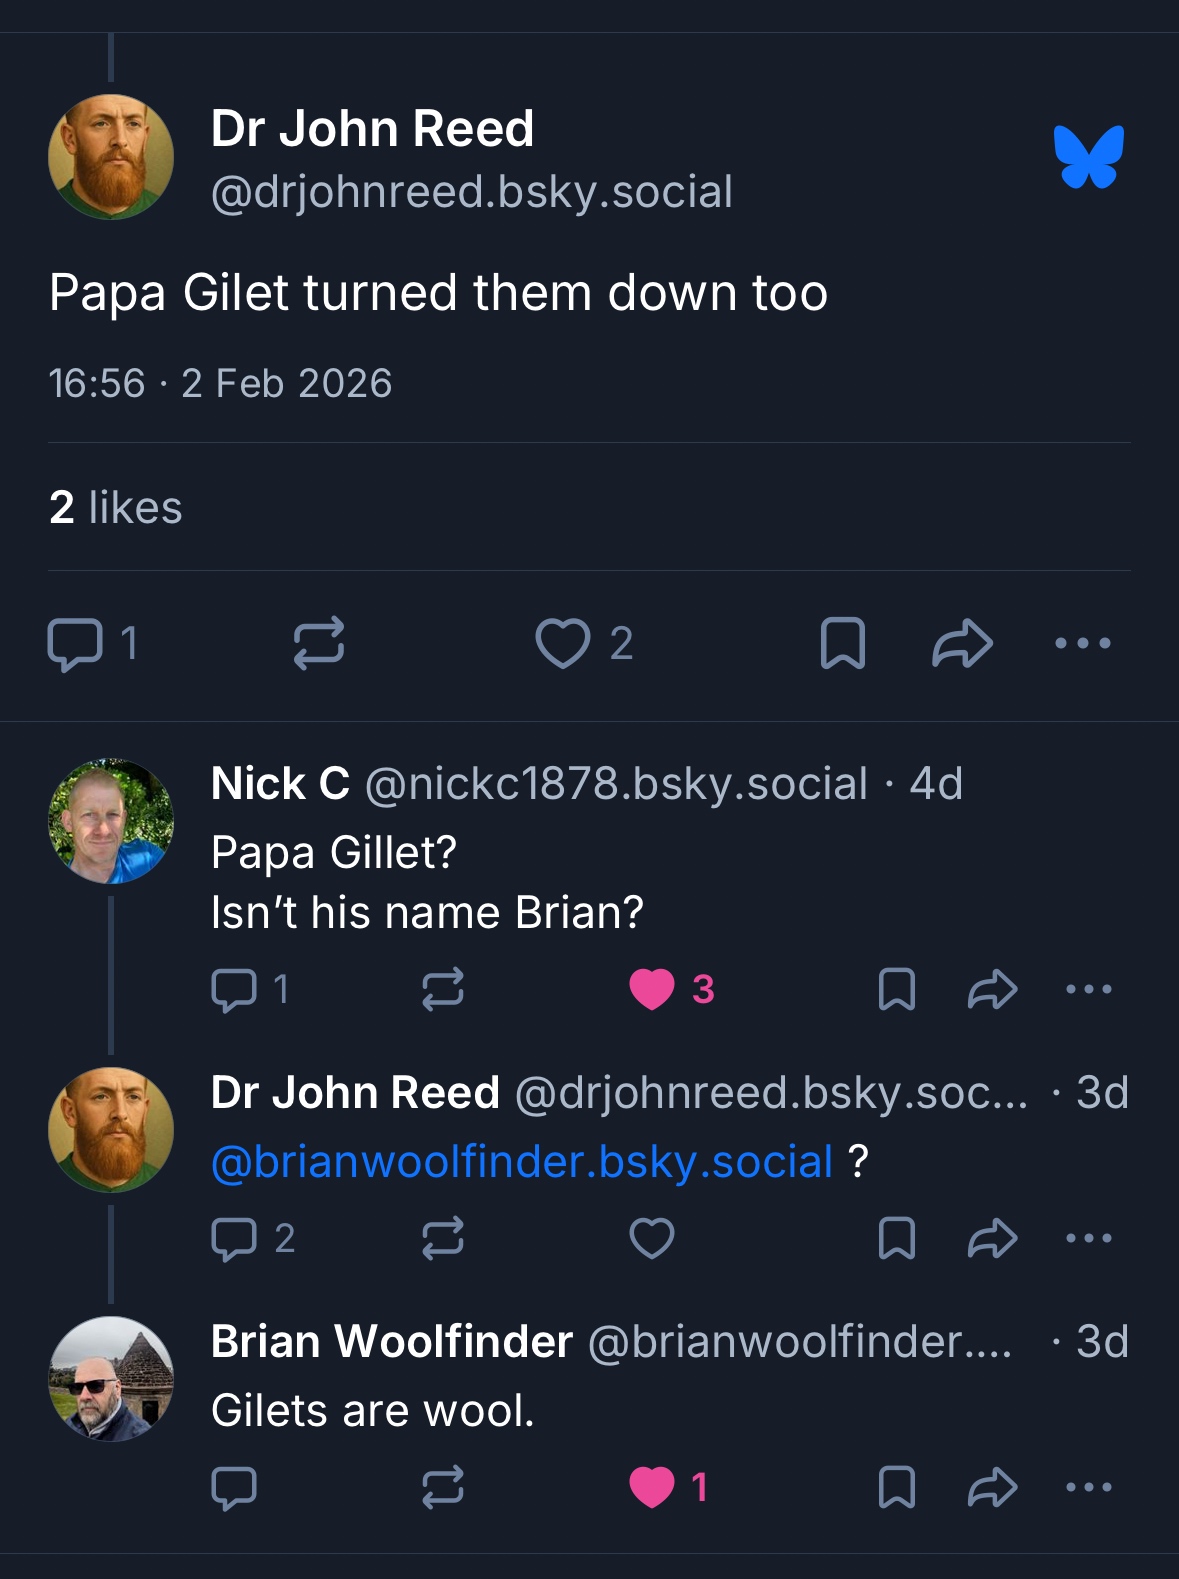Screen dimensions: 1179x1579
Task: Bookmark the main Papa Gilet post
Action: [x=842, y=643]
